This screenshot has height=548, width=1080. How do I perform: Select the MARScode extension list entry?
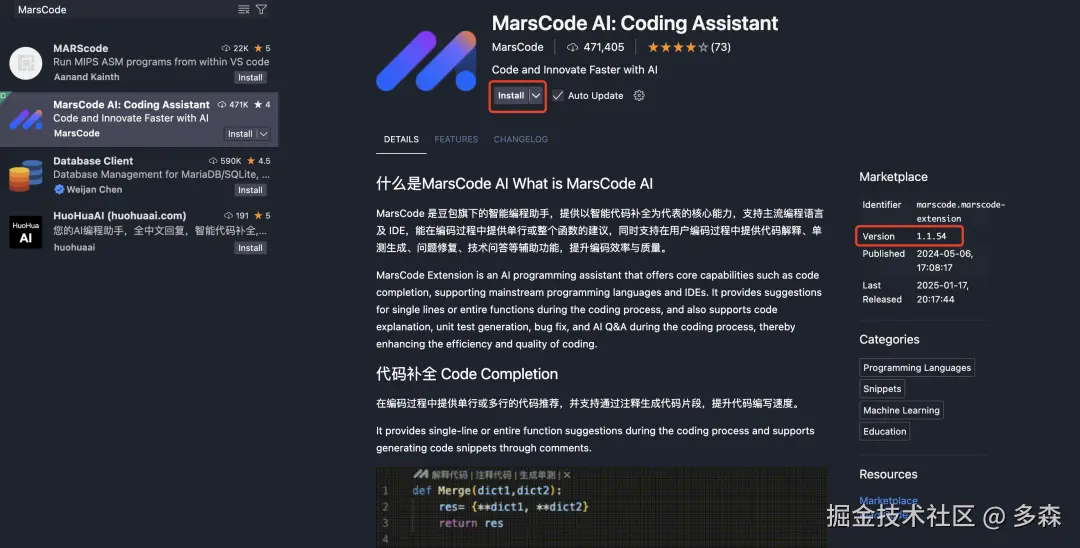[x=139, y=63]
